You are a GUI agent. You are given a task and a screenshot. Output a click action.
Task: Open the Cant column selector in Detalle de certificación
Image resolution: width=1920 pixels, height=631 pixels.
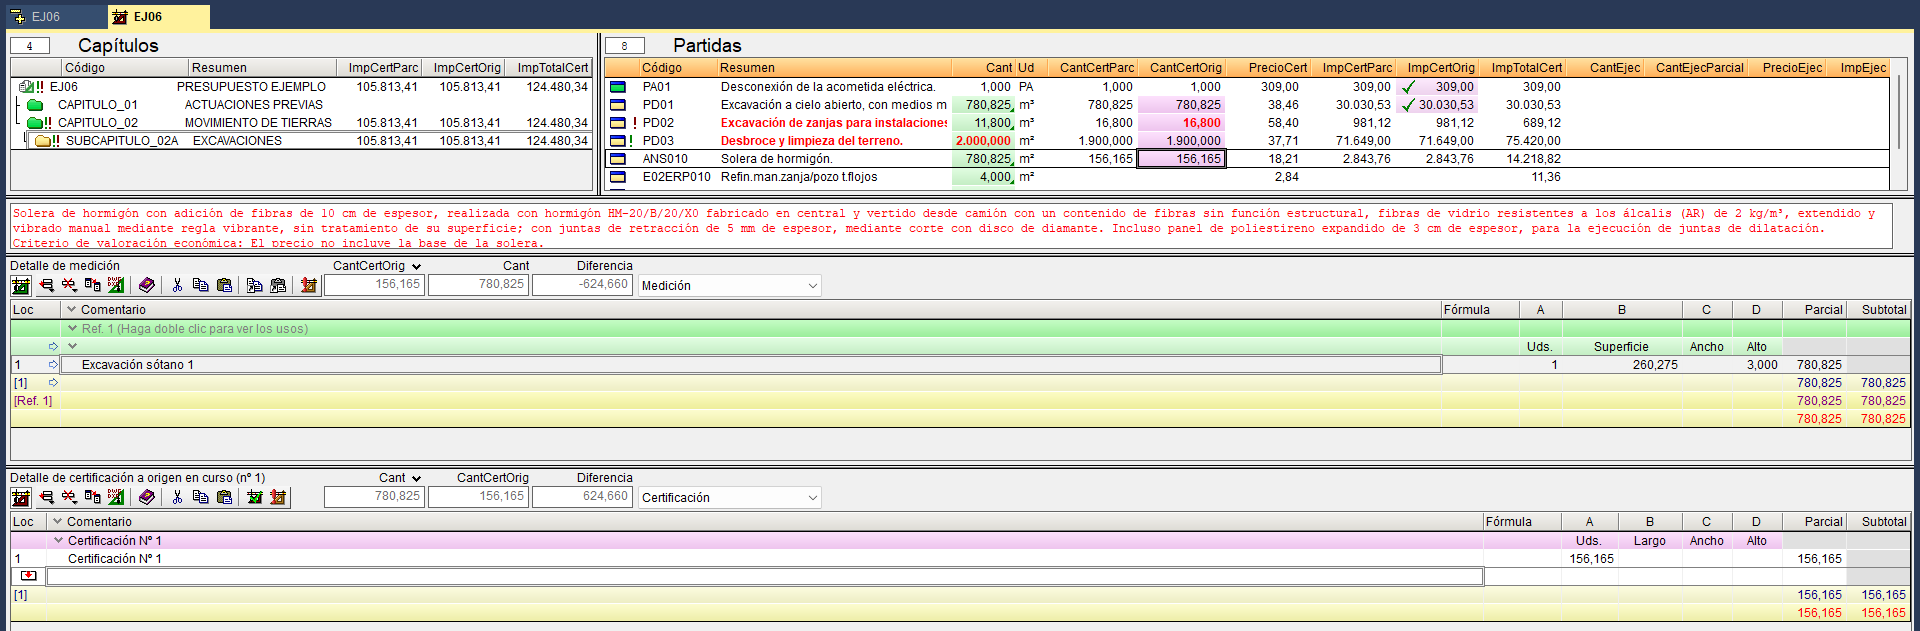(x=416, y=479)
